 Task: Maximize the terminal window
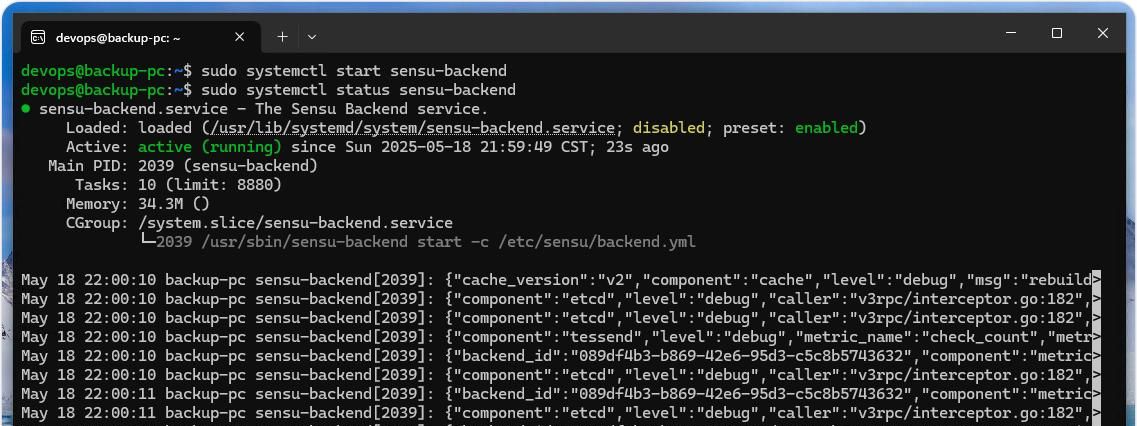click(x=1057, y=33)
